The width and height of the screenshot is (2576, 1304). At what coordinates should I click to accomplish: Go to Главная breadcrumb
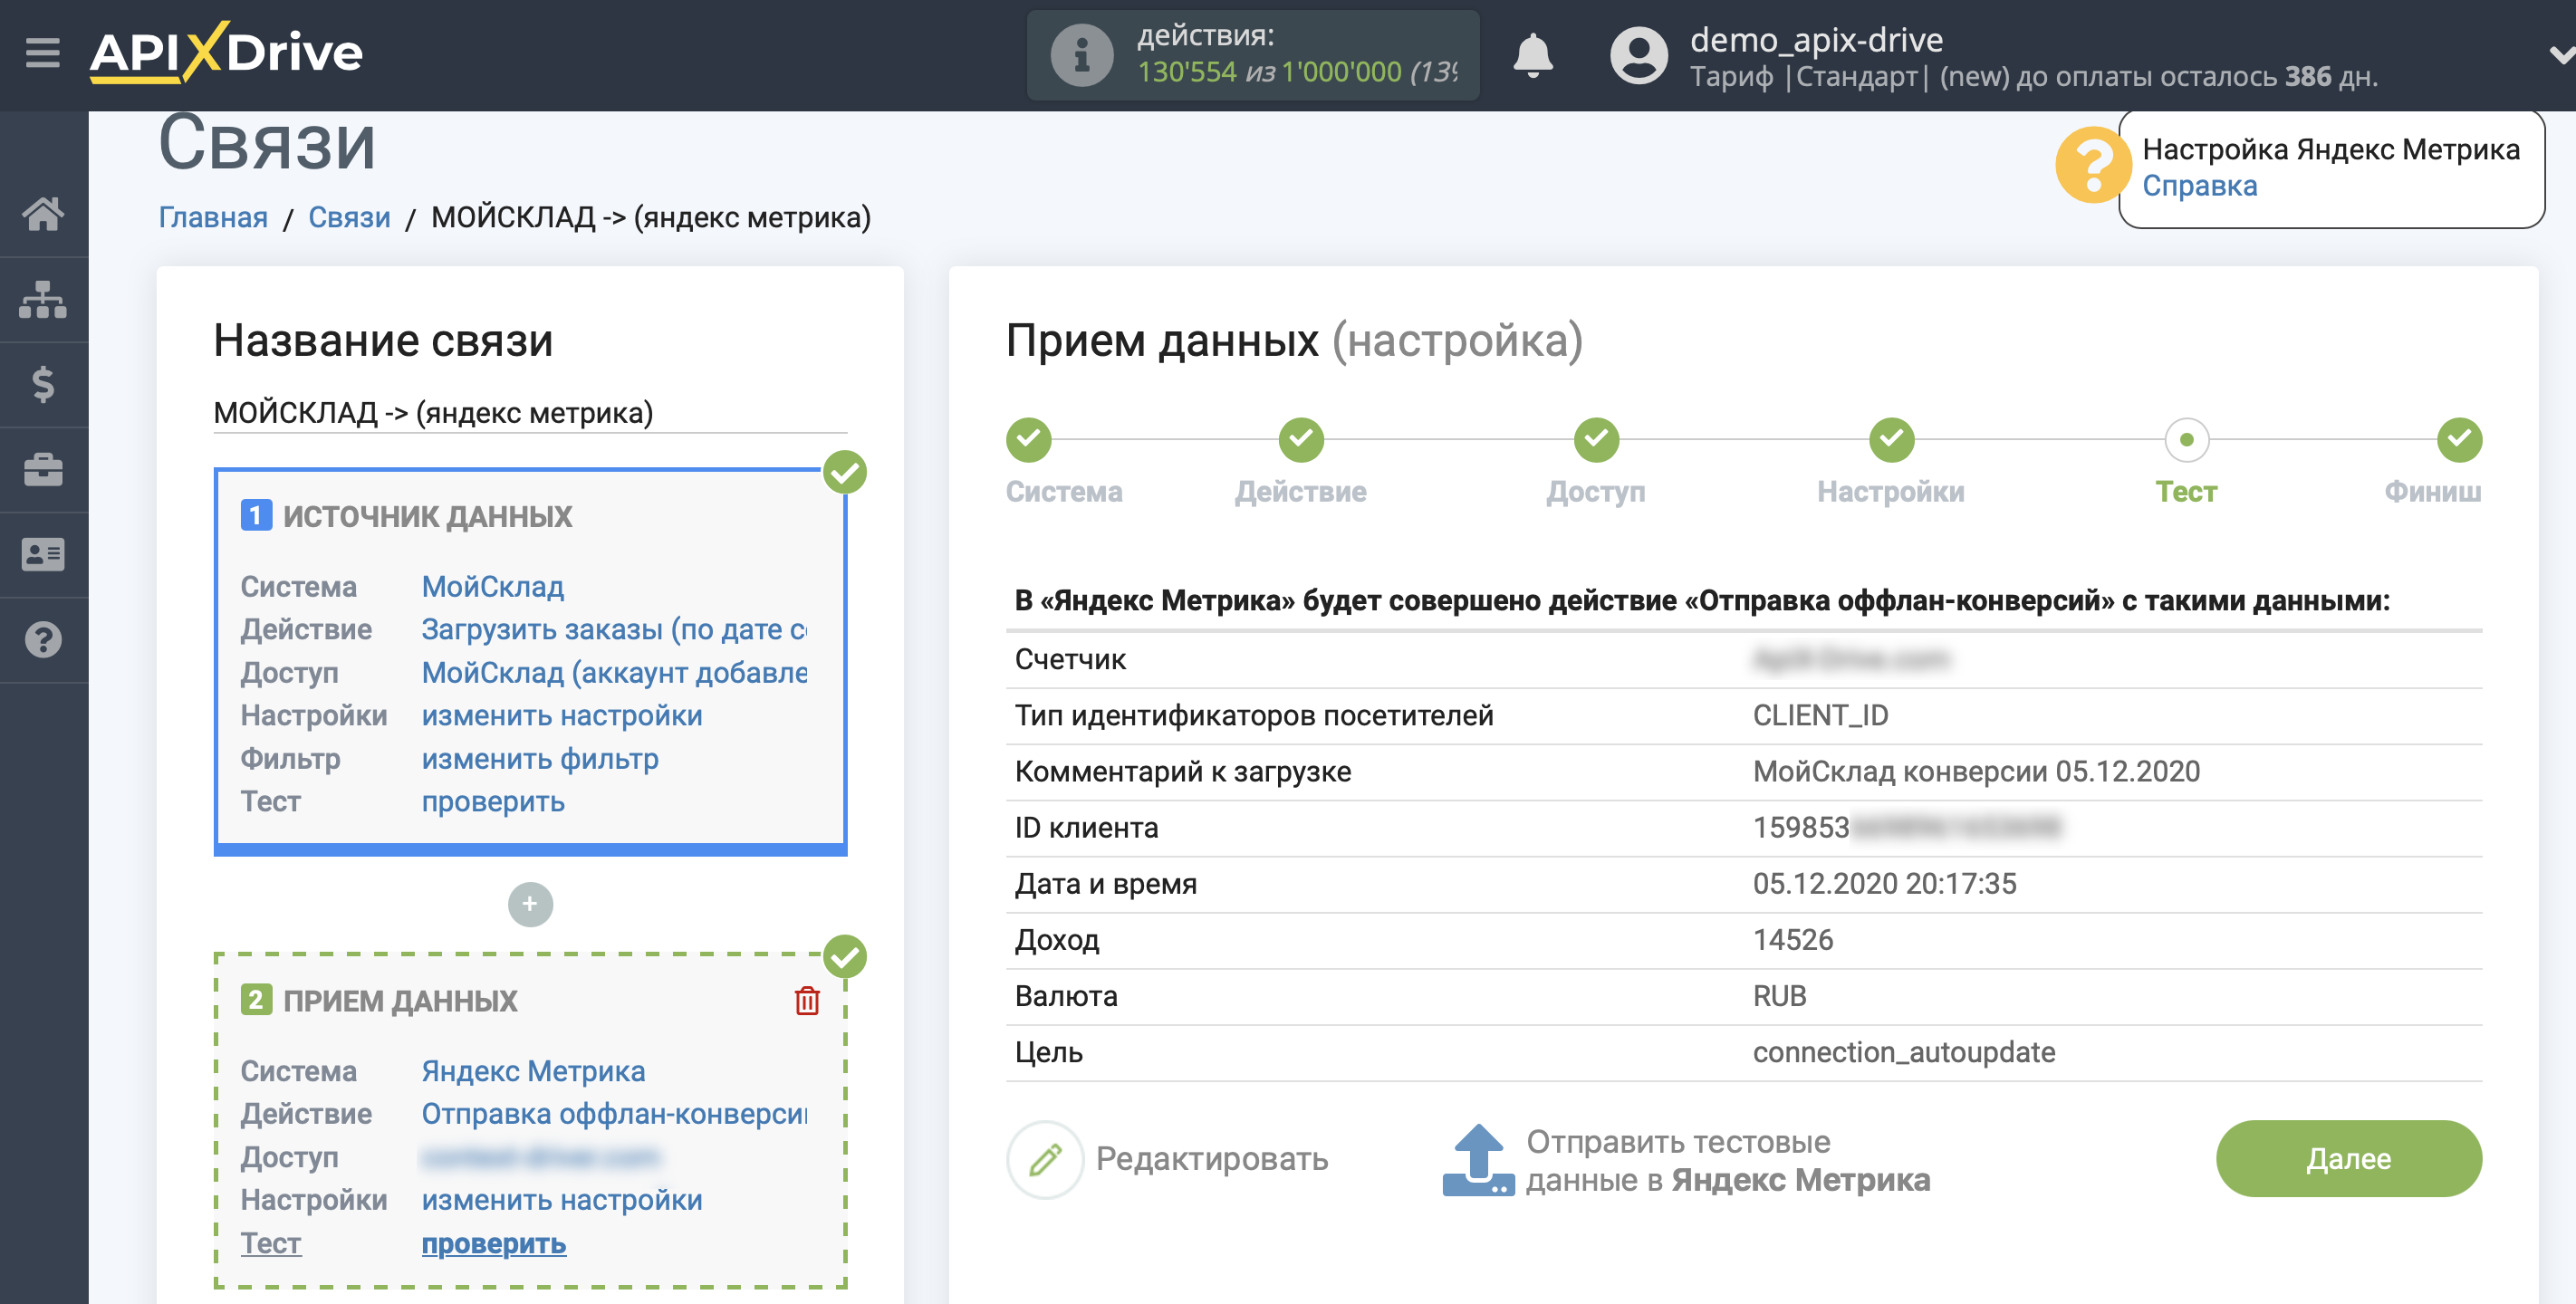213,217
